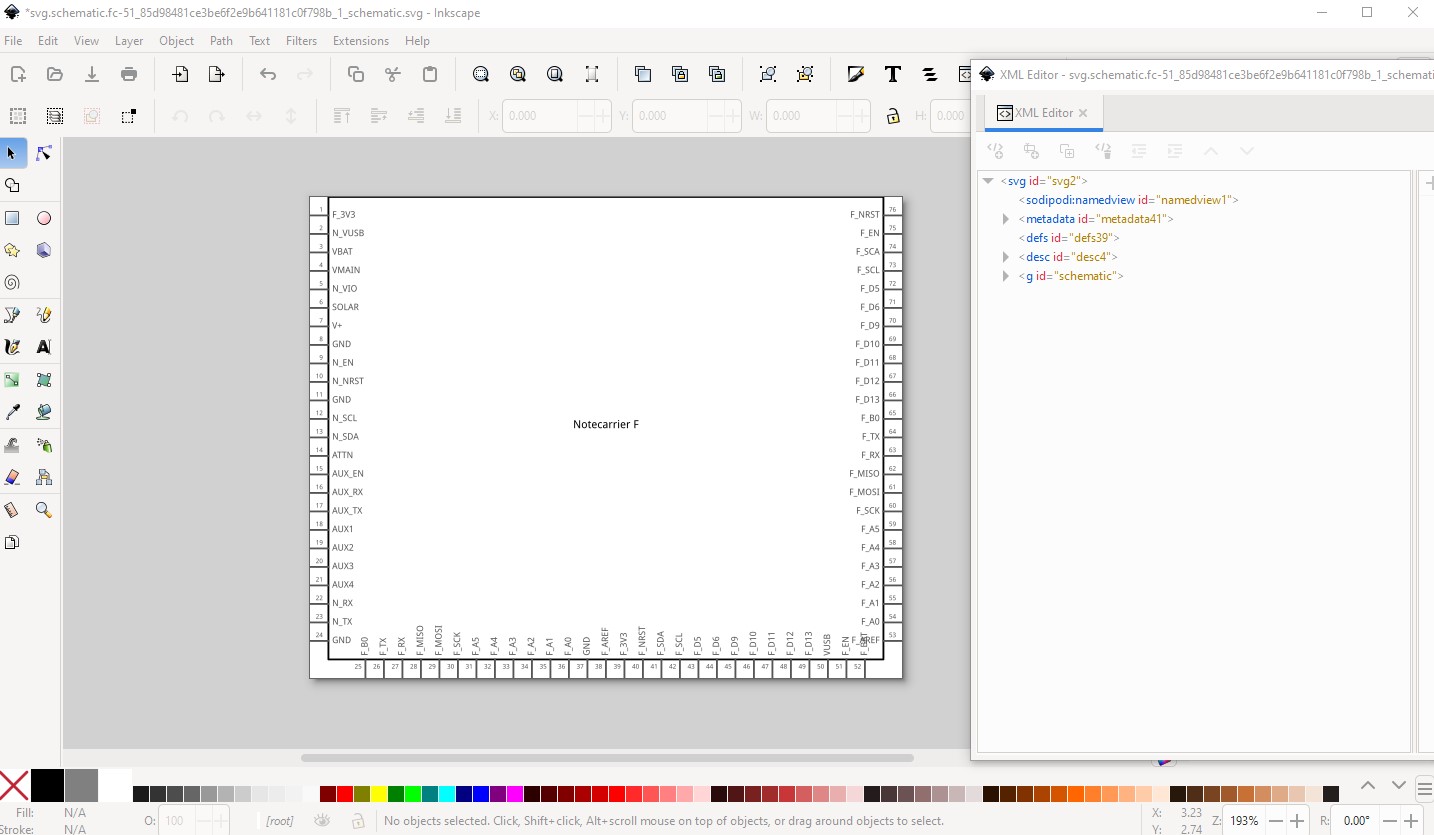Choose the Rectangle tool
This screenshot has height=835, width=1434.
pos(12,218)
